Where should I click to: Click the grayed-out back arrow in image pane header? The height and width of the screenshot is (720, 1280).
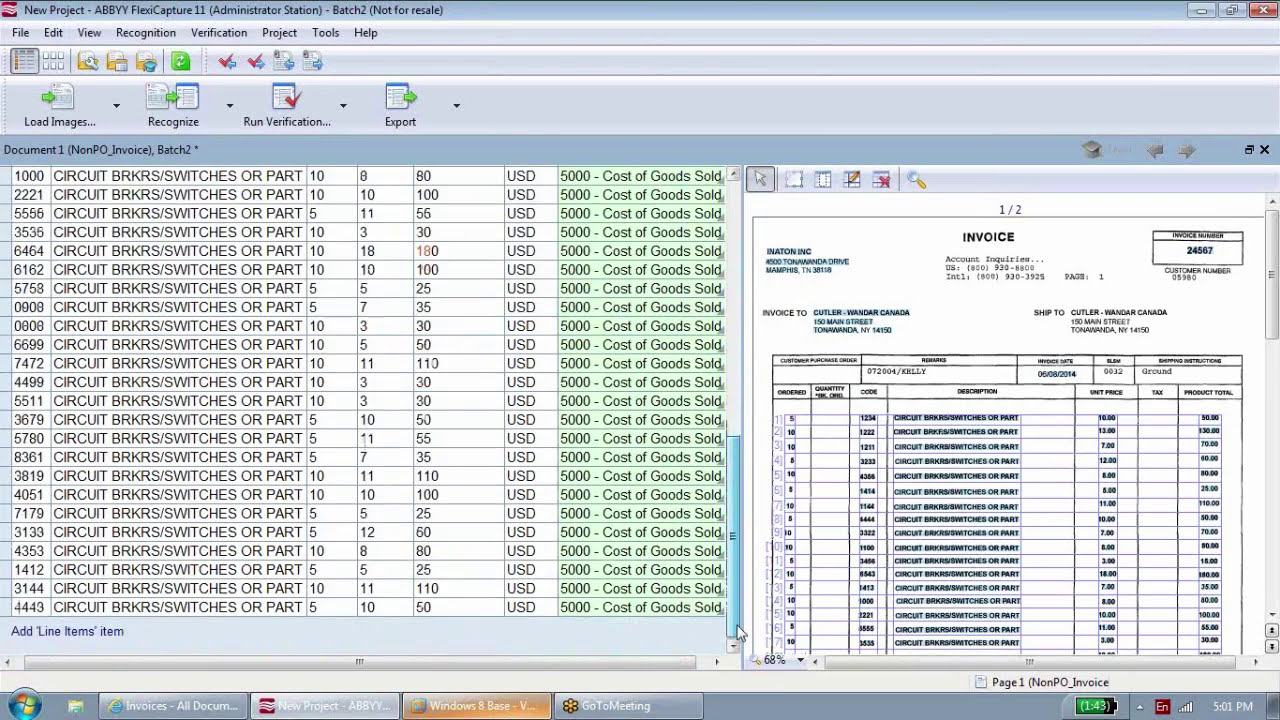click(x=1155, y=150)
